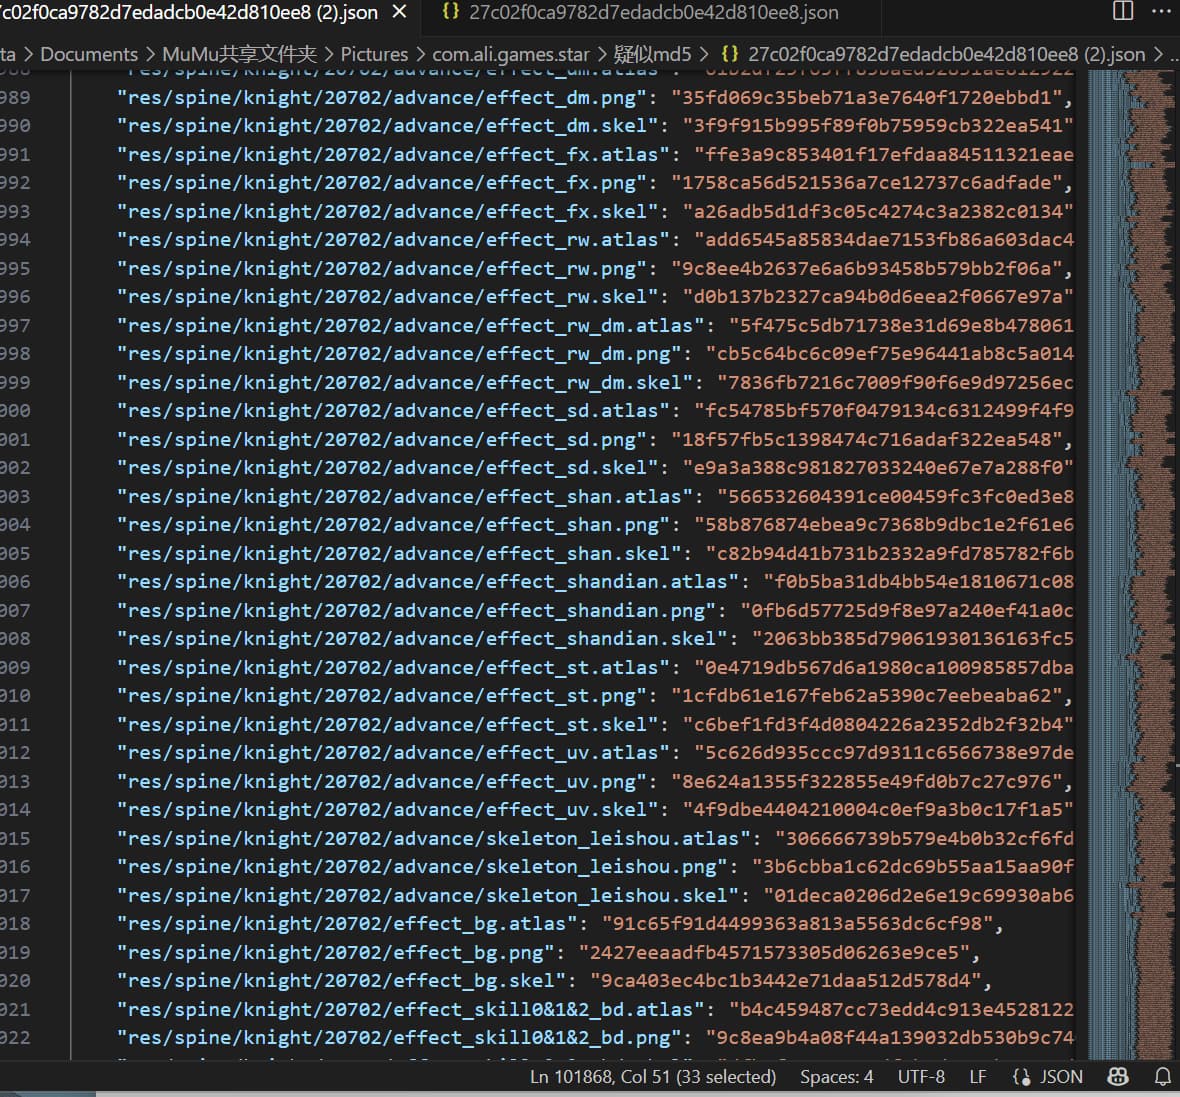The height and width of the screenshot is (1097, 1180).
Task: Expand the MuMu共享文件夹 breadcrumb
Action: 239,54
